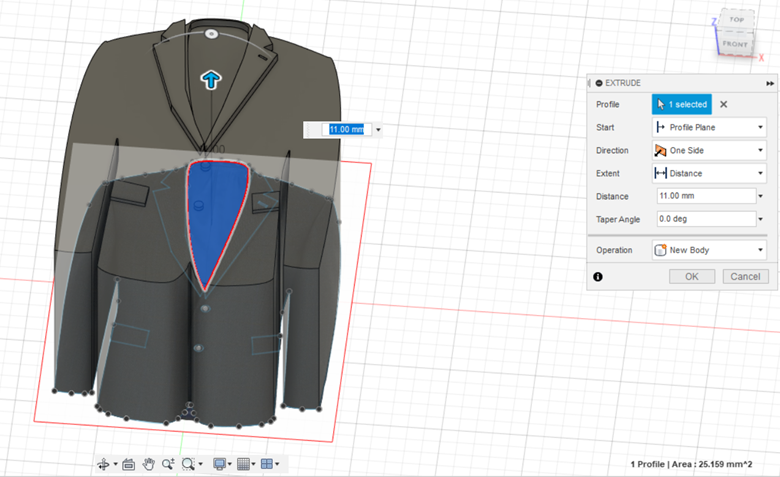The image size is (780, 477).
Task: Click the 'Direction' label in EXTRUDE panel
Action: 612,150
